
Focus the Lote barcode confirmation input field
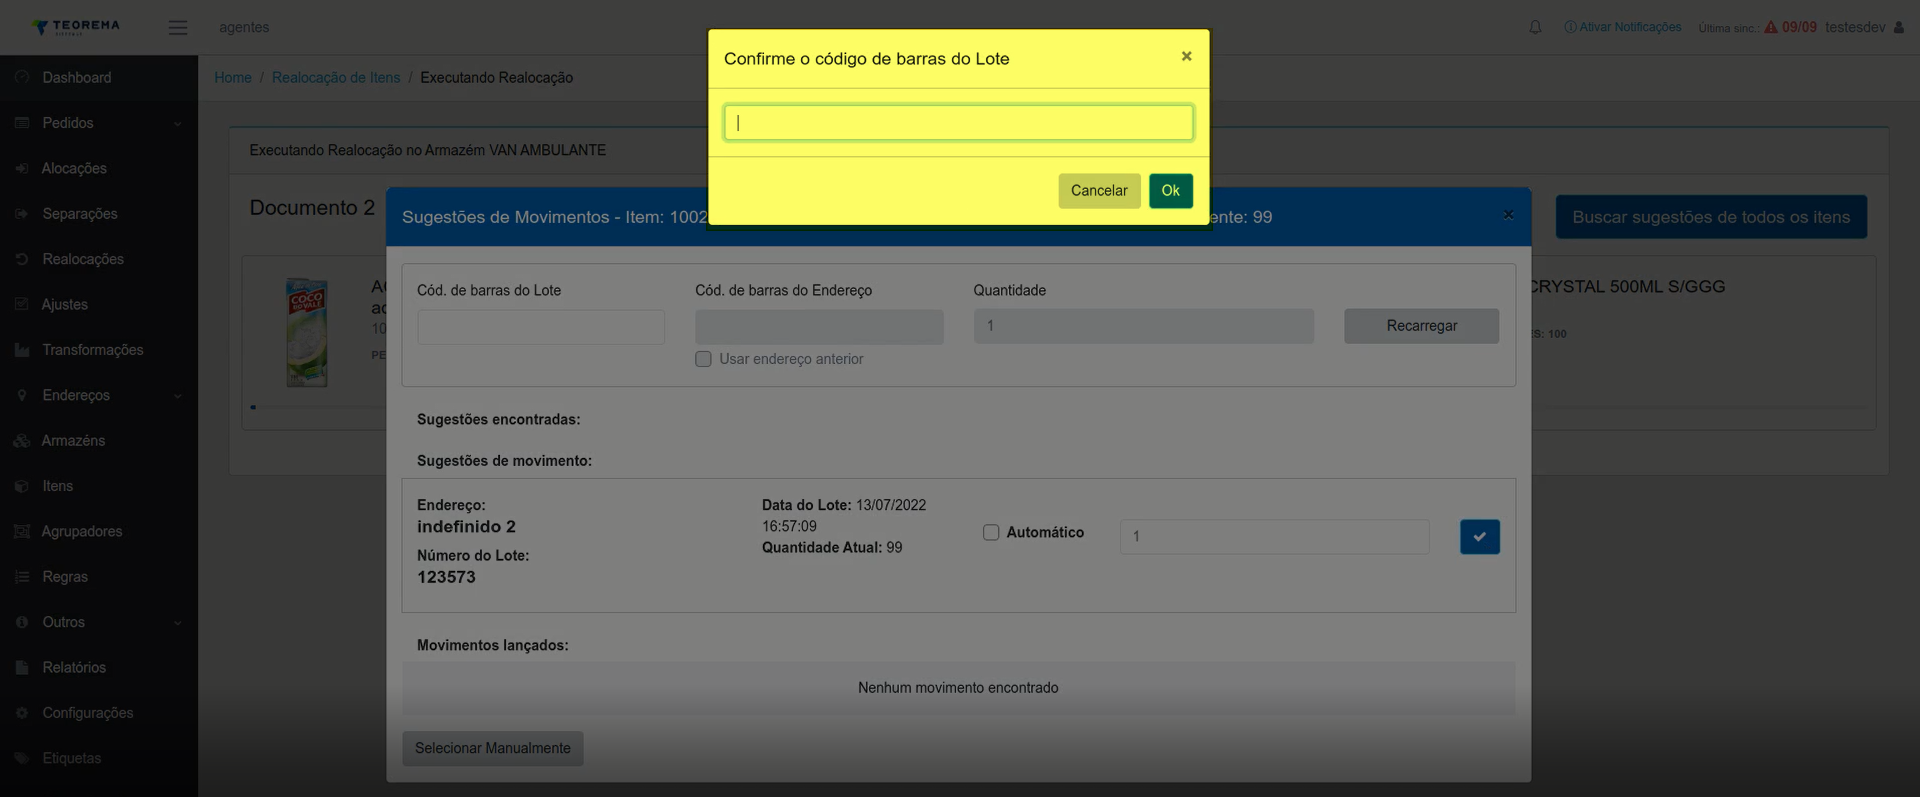pos(958,123)
